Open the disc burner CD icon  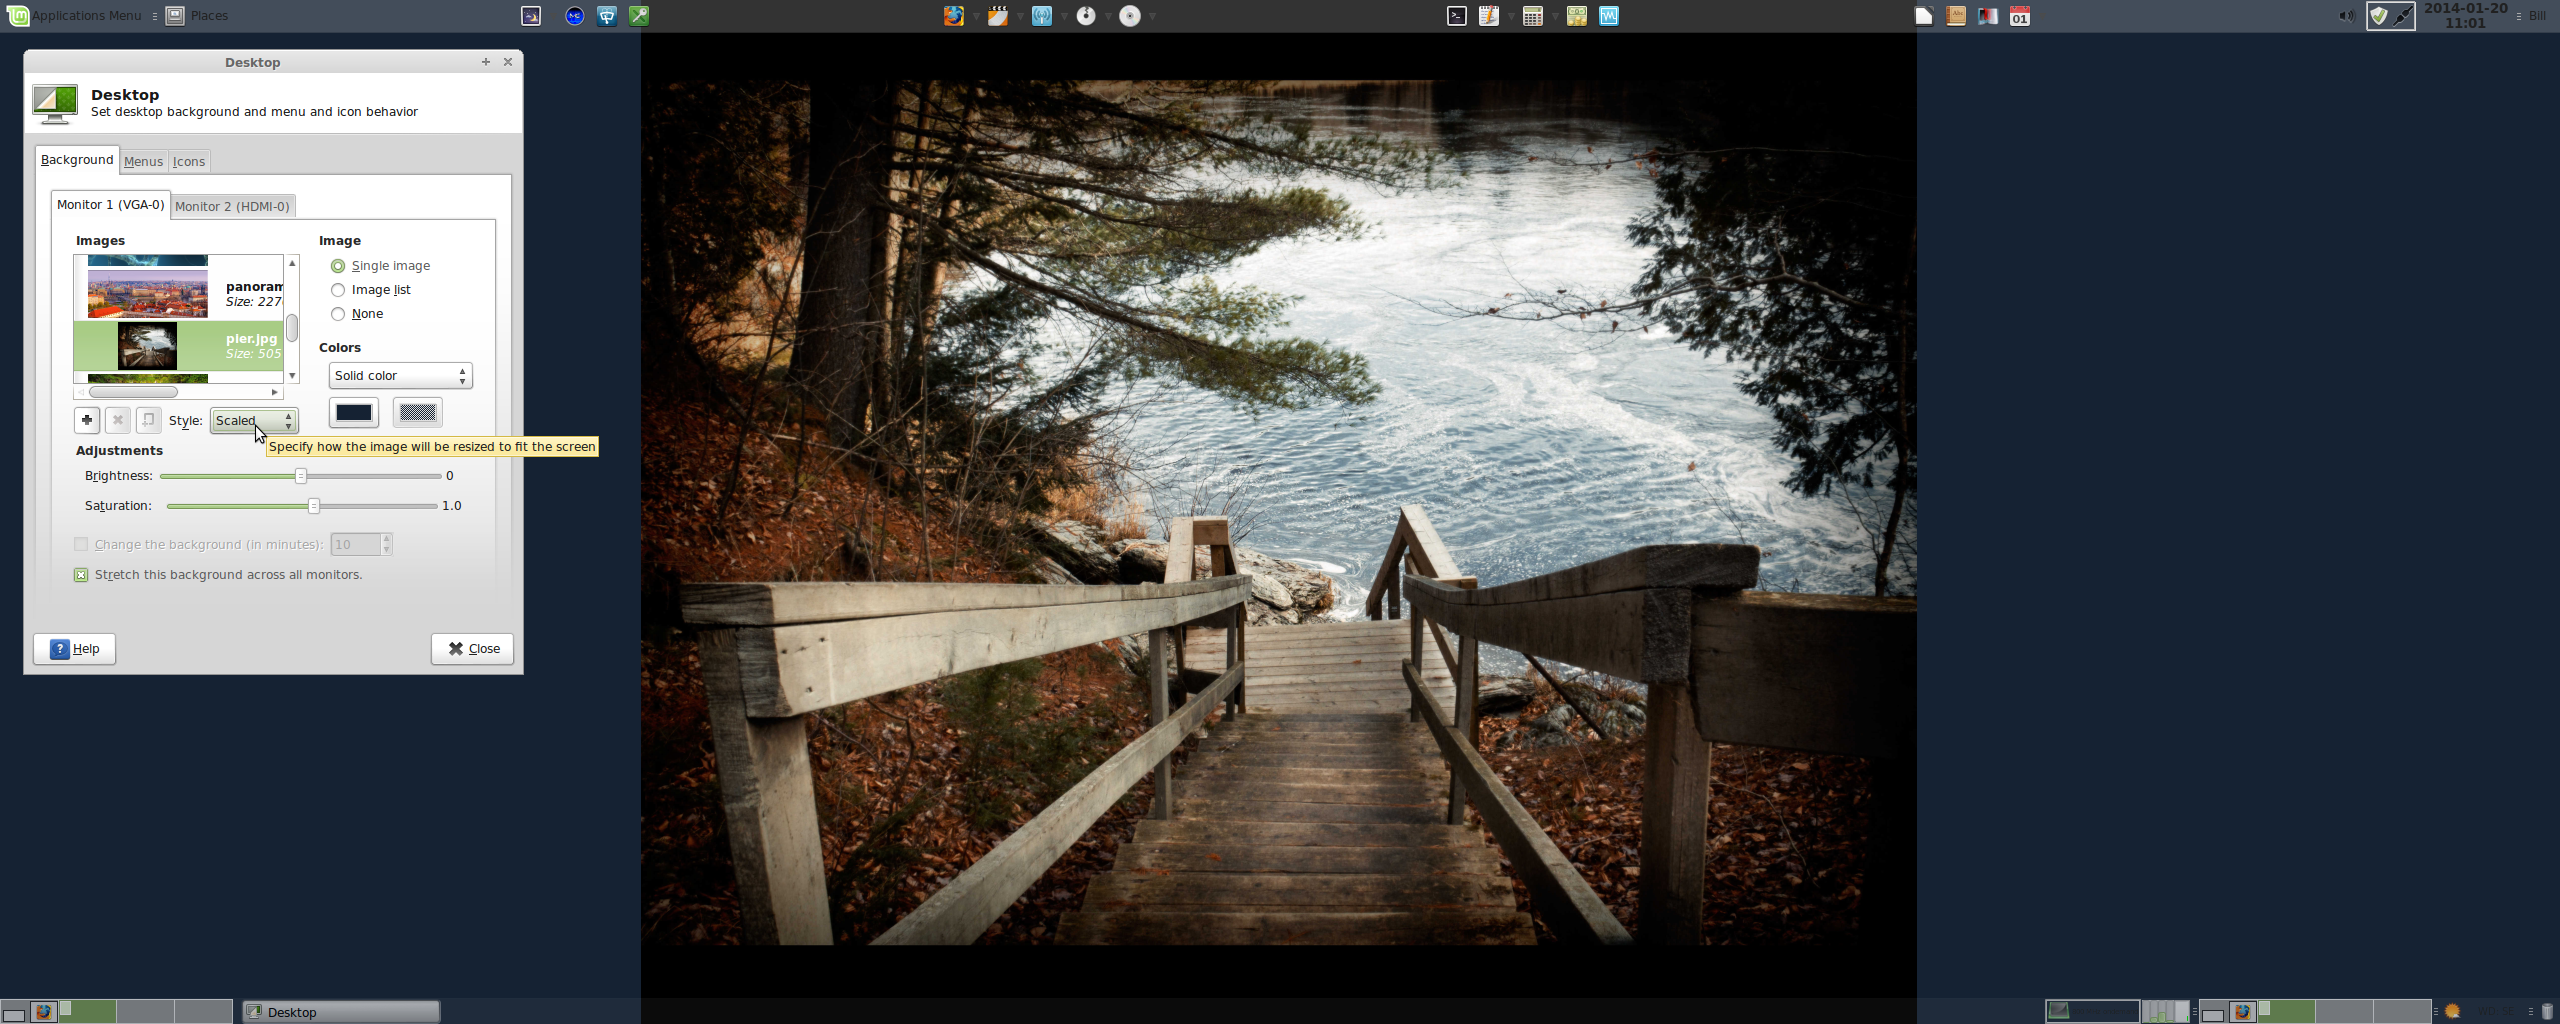pos(1129,16)
